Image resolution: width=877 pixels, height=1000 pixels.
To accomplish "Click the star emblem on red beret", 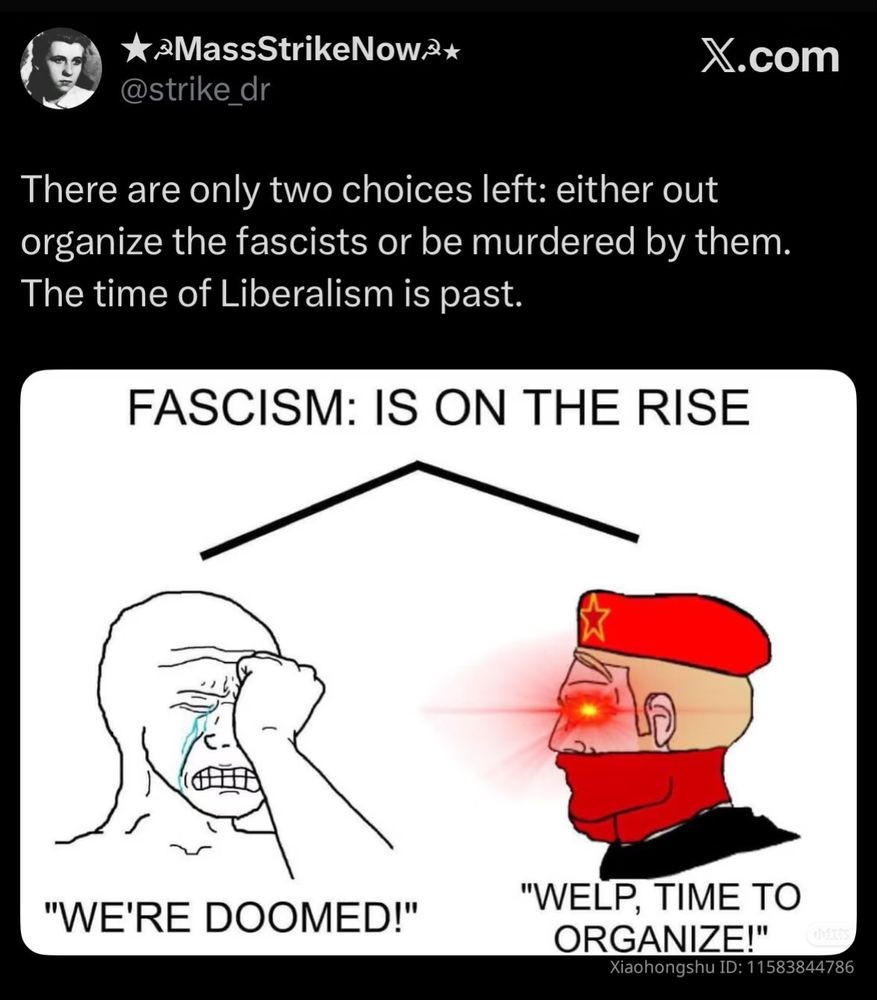I will click(596, 617).
